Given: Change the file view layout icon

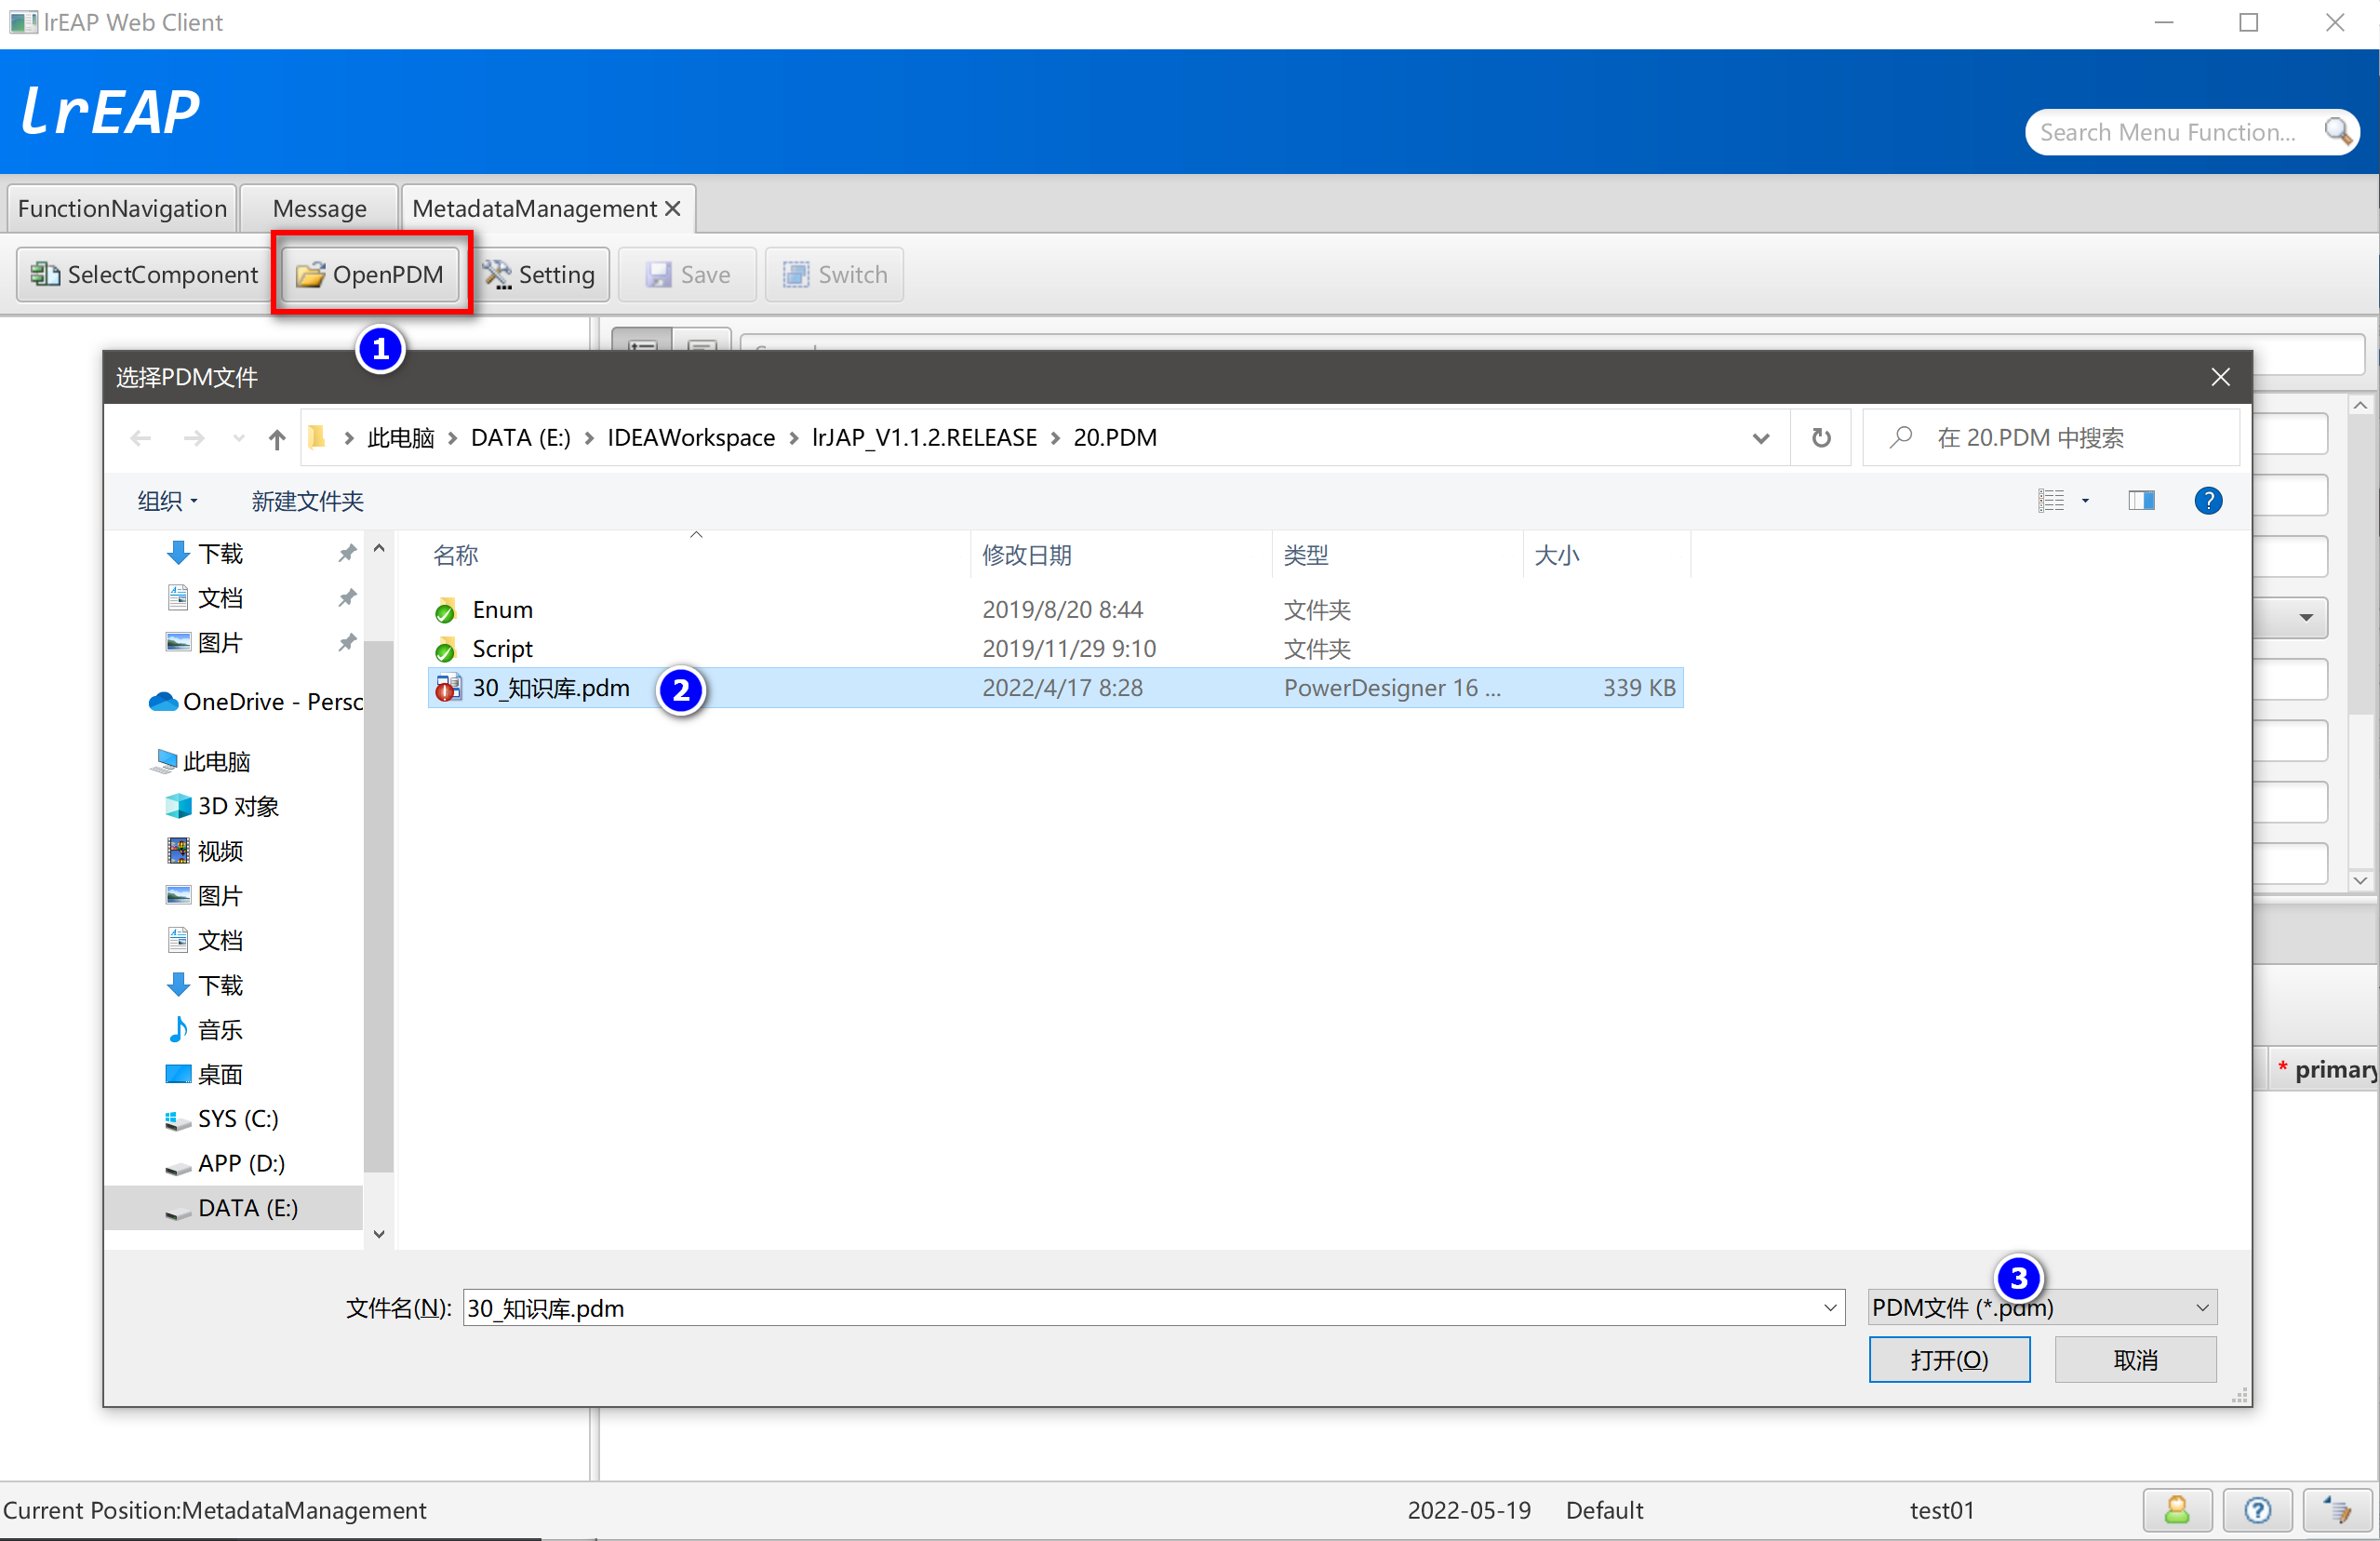Looking at the screenshot, I should pyautogui.click(x=2051, y=501).
